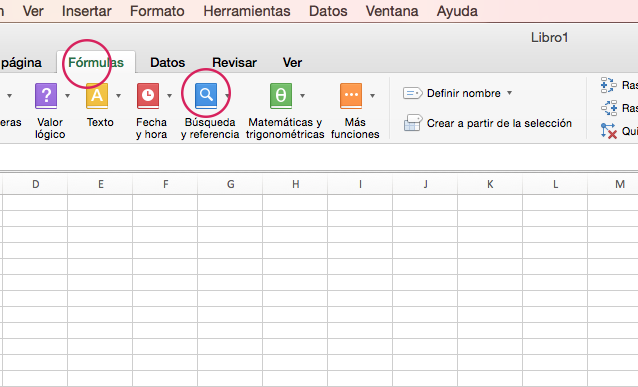
Task: Select column G header
Action: [x=230, y=184]
